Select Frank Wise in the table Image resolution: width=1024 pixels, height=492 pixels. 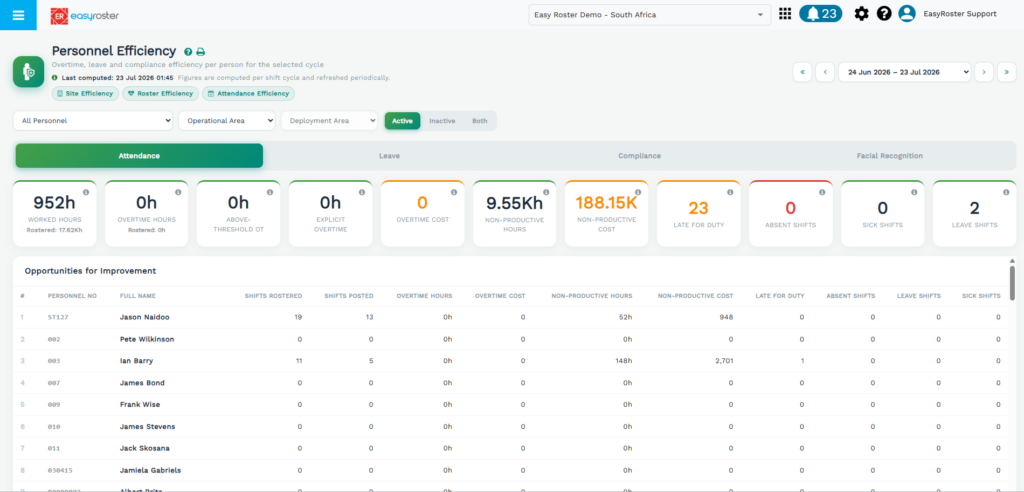coord(140,404)
